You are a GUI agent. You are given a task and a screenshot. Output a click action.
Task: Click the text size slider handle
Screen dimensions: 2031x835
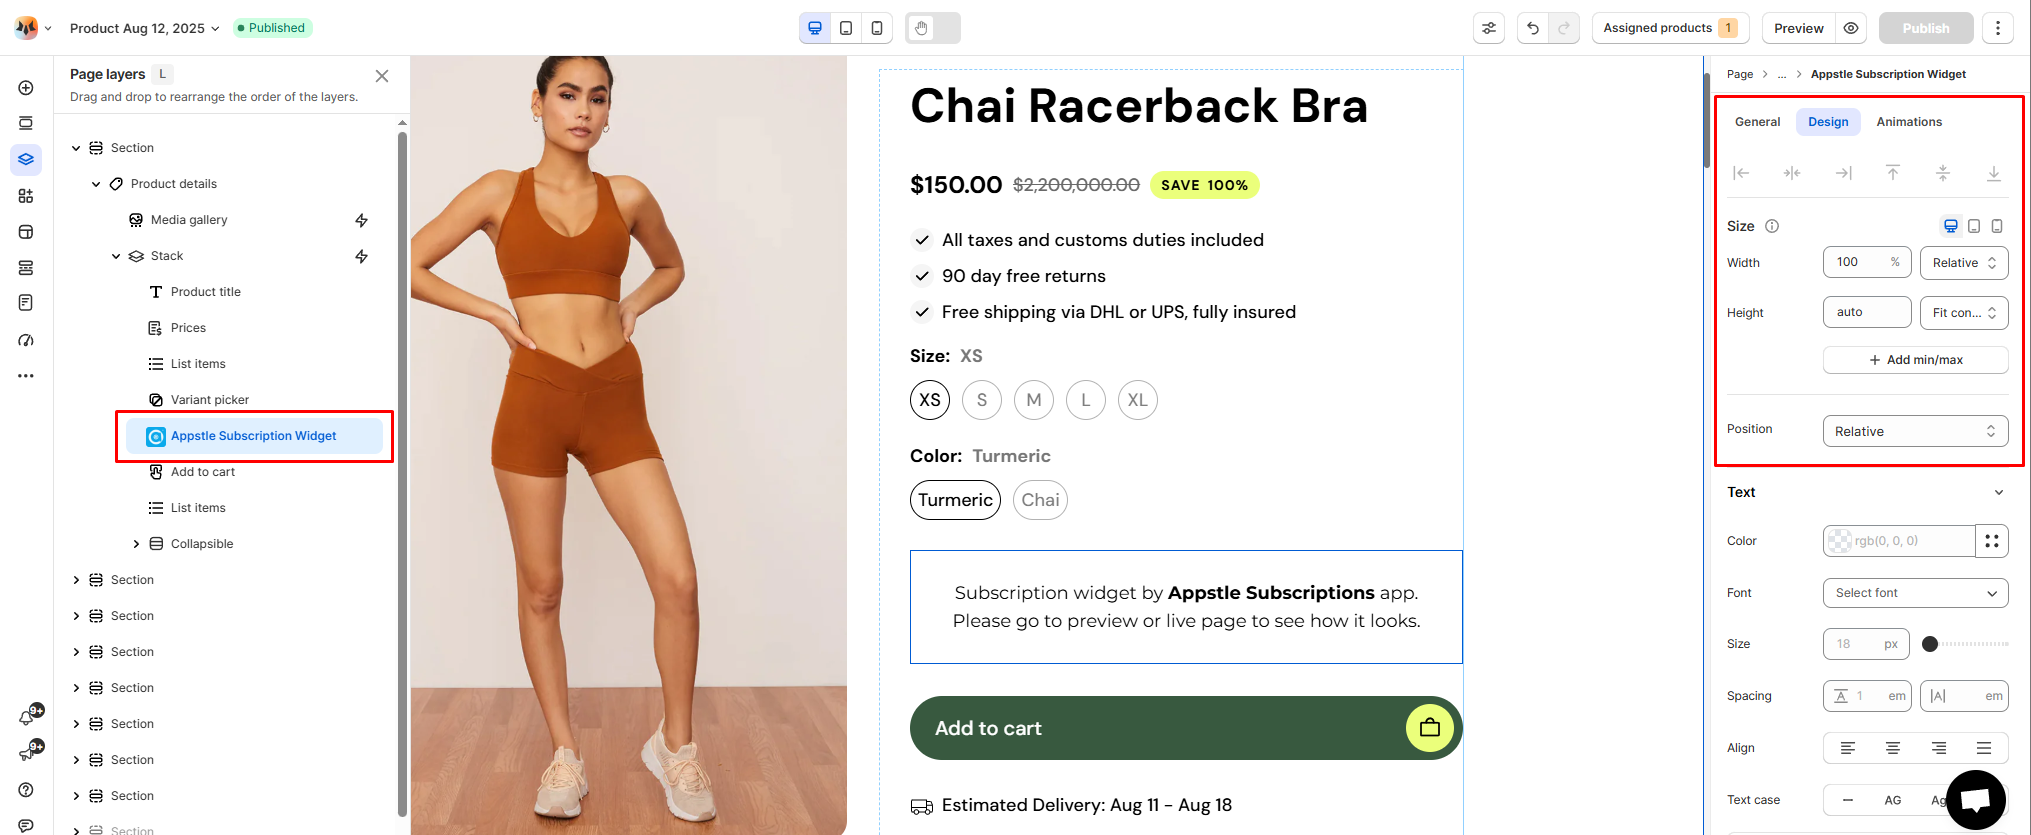pos(1930,644)
